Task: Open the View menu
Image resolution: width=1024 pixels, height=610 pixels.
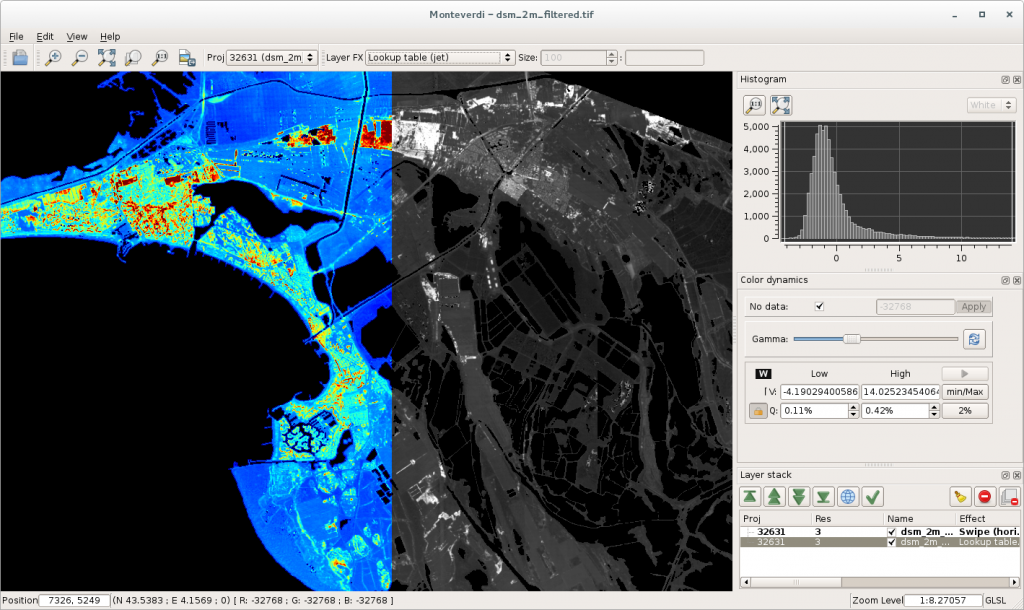Action: click(77, 36)
